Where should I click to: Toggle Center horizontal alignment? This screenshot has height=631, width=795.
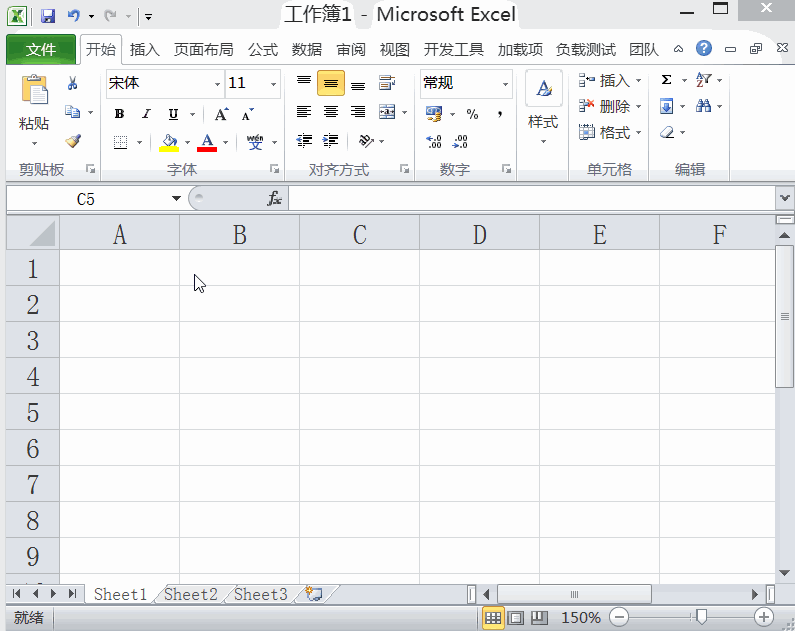(331, 112)
